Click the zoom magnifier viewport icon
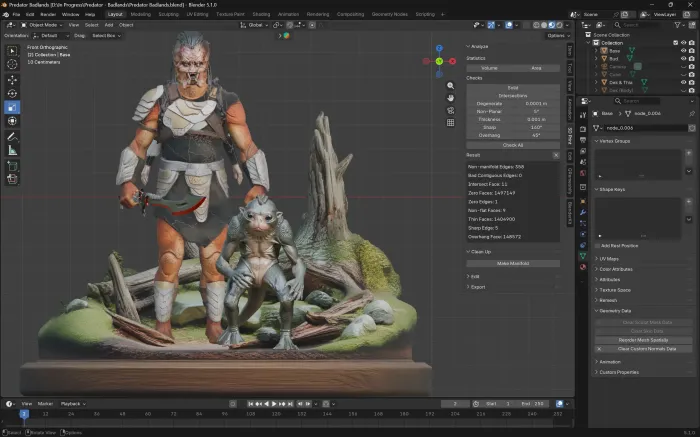700x437 pixels. pyautogui.click(x=450, y=86)
